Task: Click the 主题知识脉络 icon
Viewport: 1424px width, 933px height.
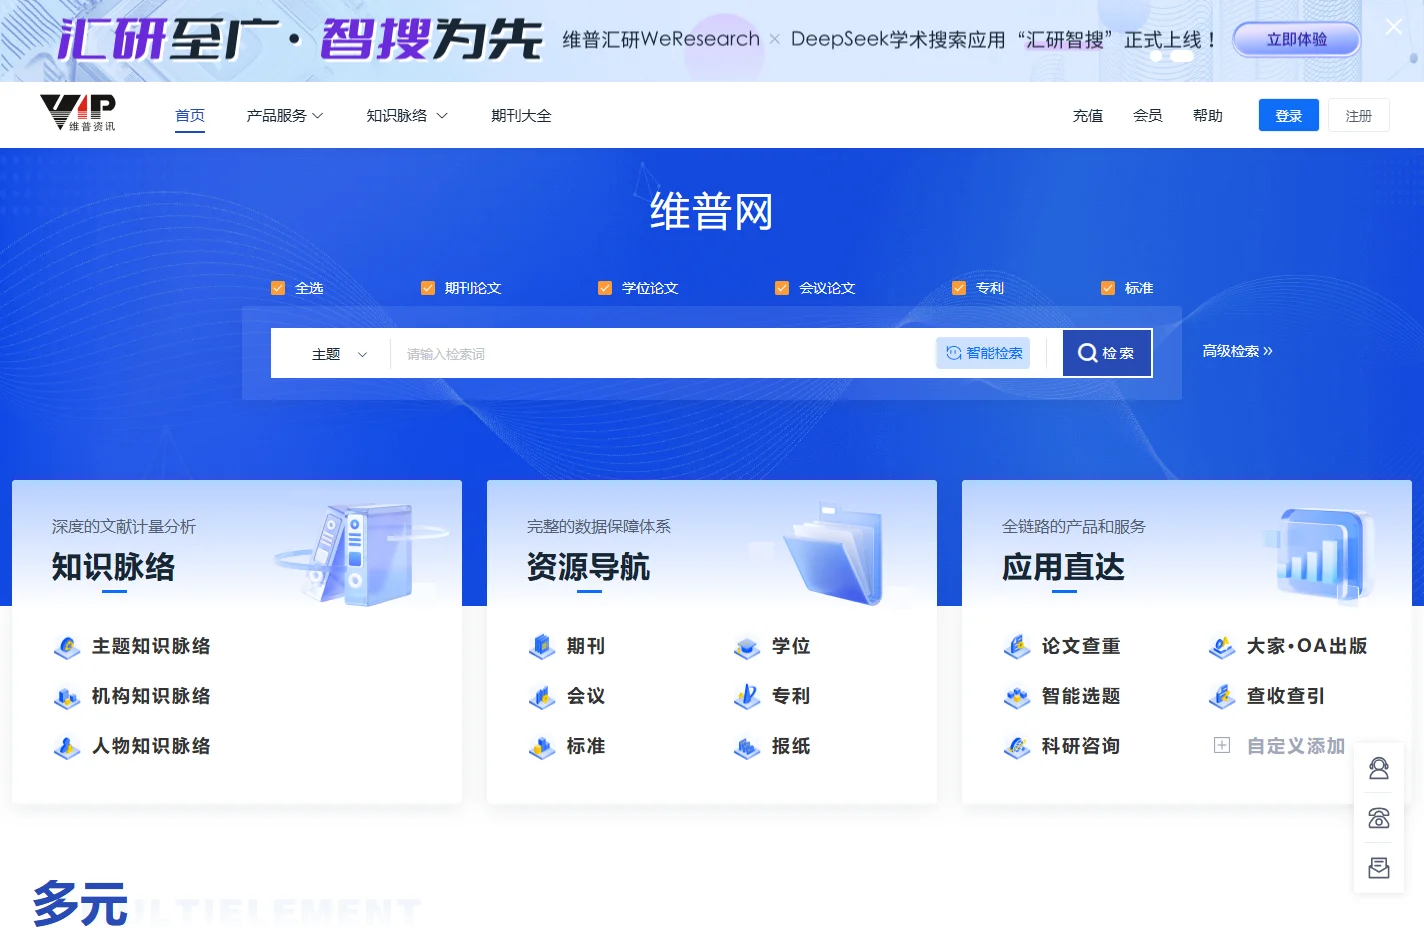Action: pos(67,647)
